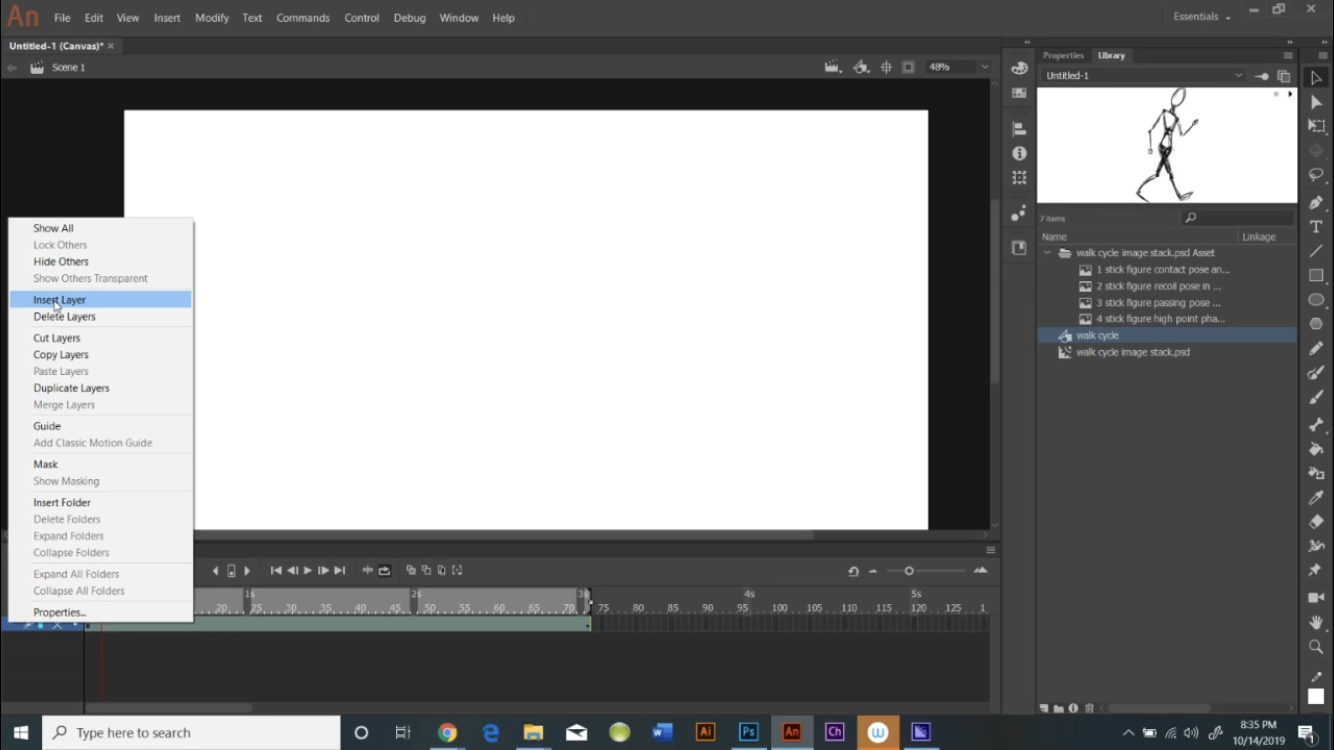Select the Selection tool
Image resolution: width=1334 pixels, height=750 pixels.
pos(1316,77)
